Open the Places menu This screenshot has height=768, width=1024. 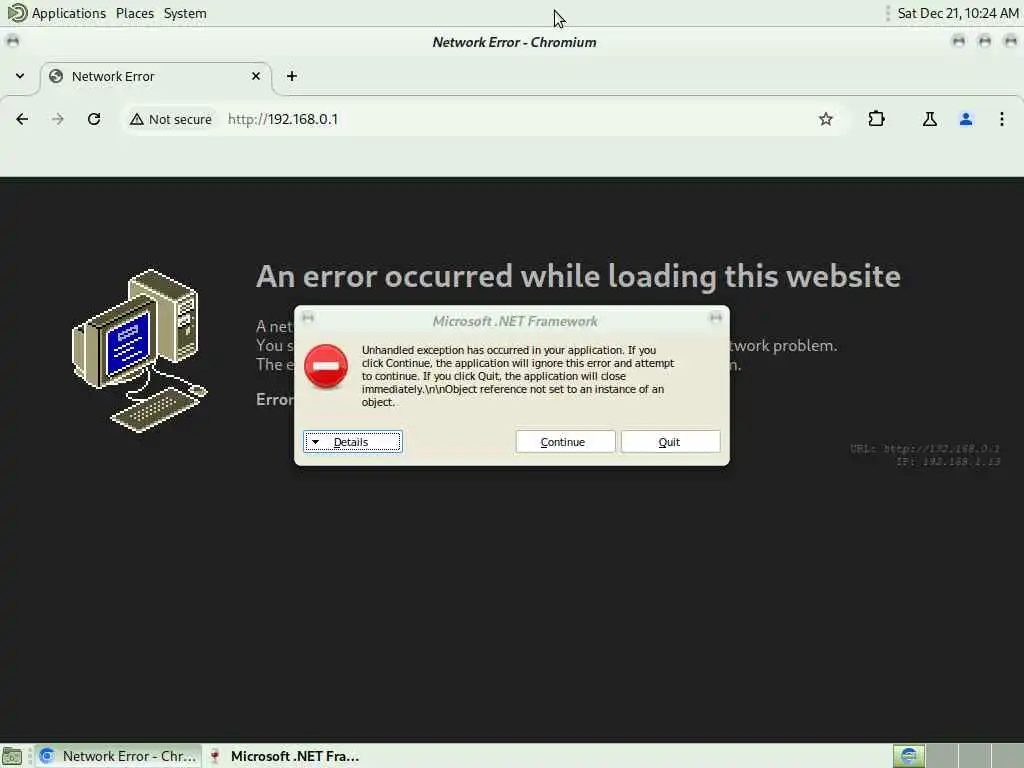coord(135,13)
